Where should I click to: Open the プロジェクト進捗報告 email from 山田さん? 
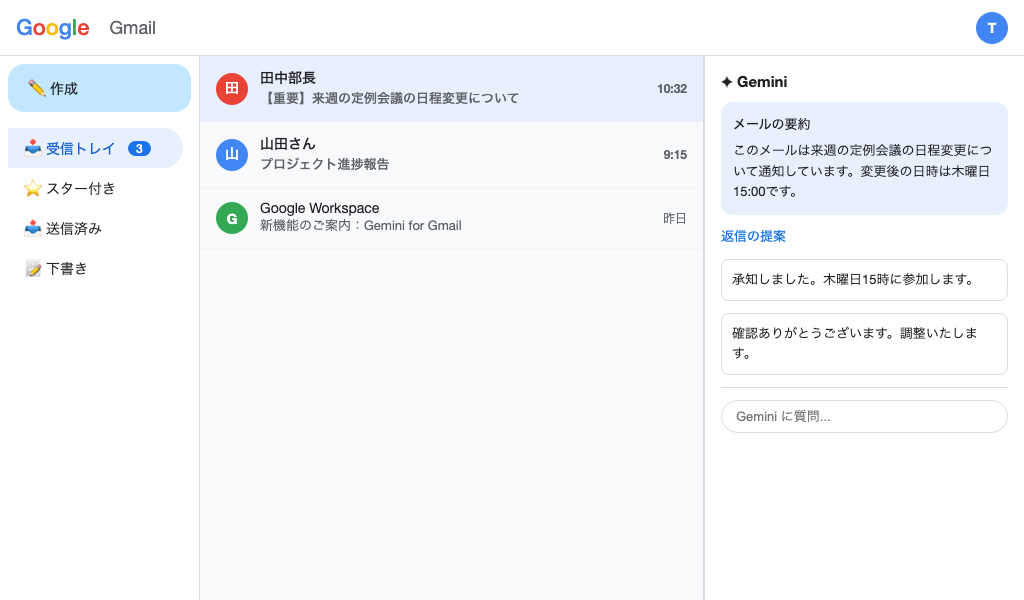pyautogui.click(x=450, y=153)
